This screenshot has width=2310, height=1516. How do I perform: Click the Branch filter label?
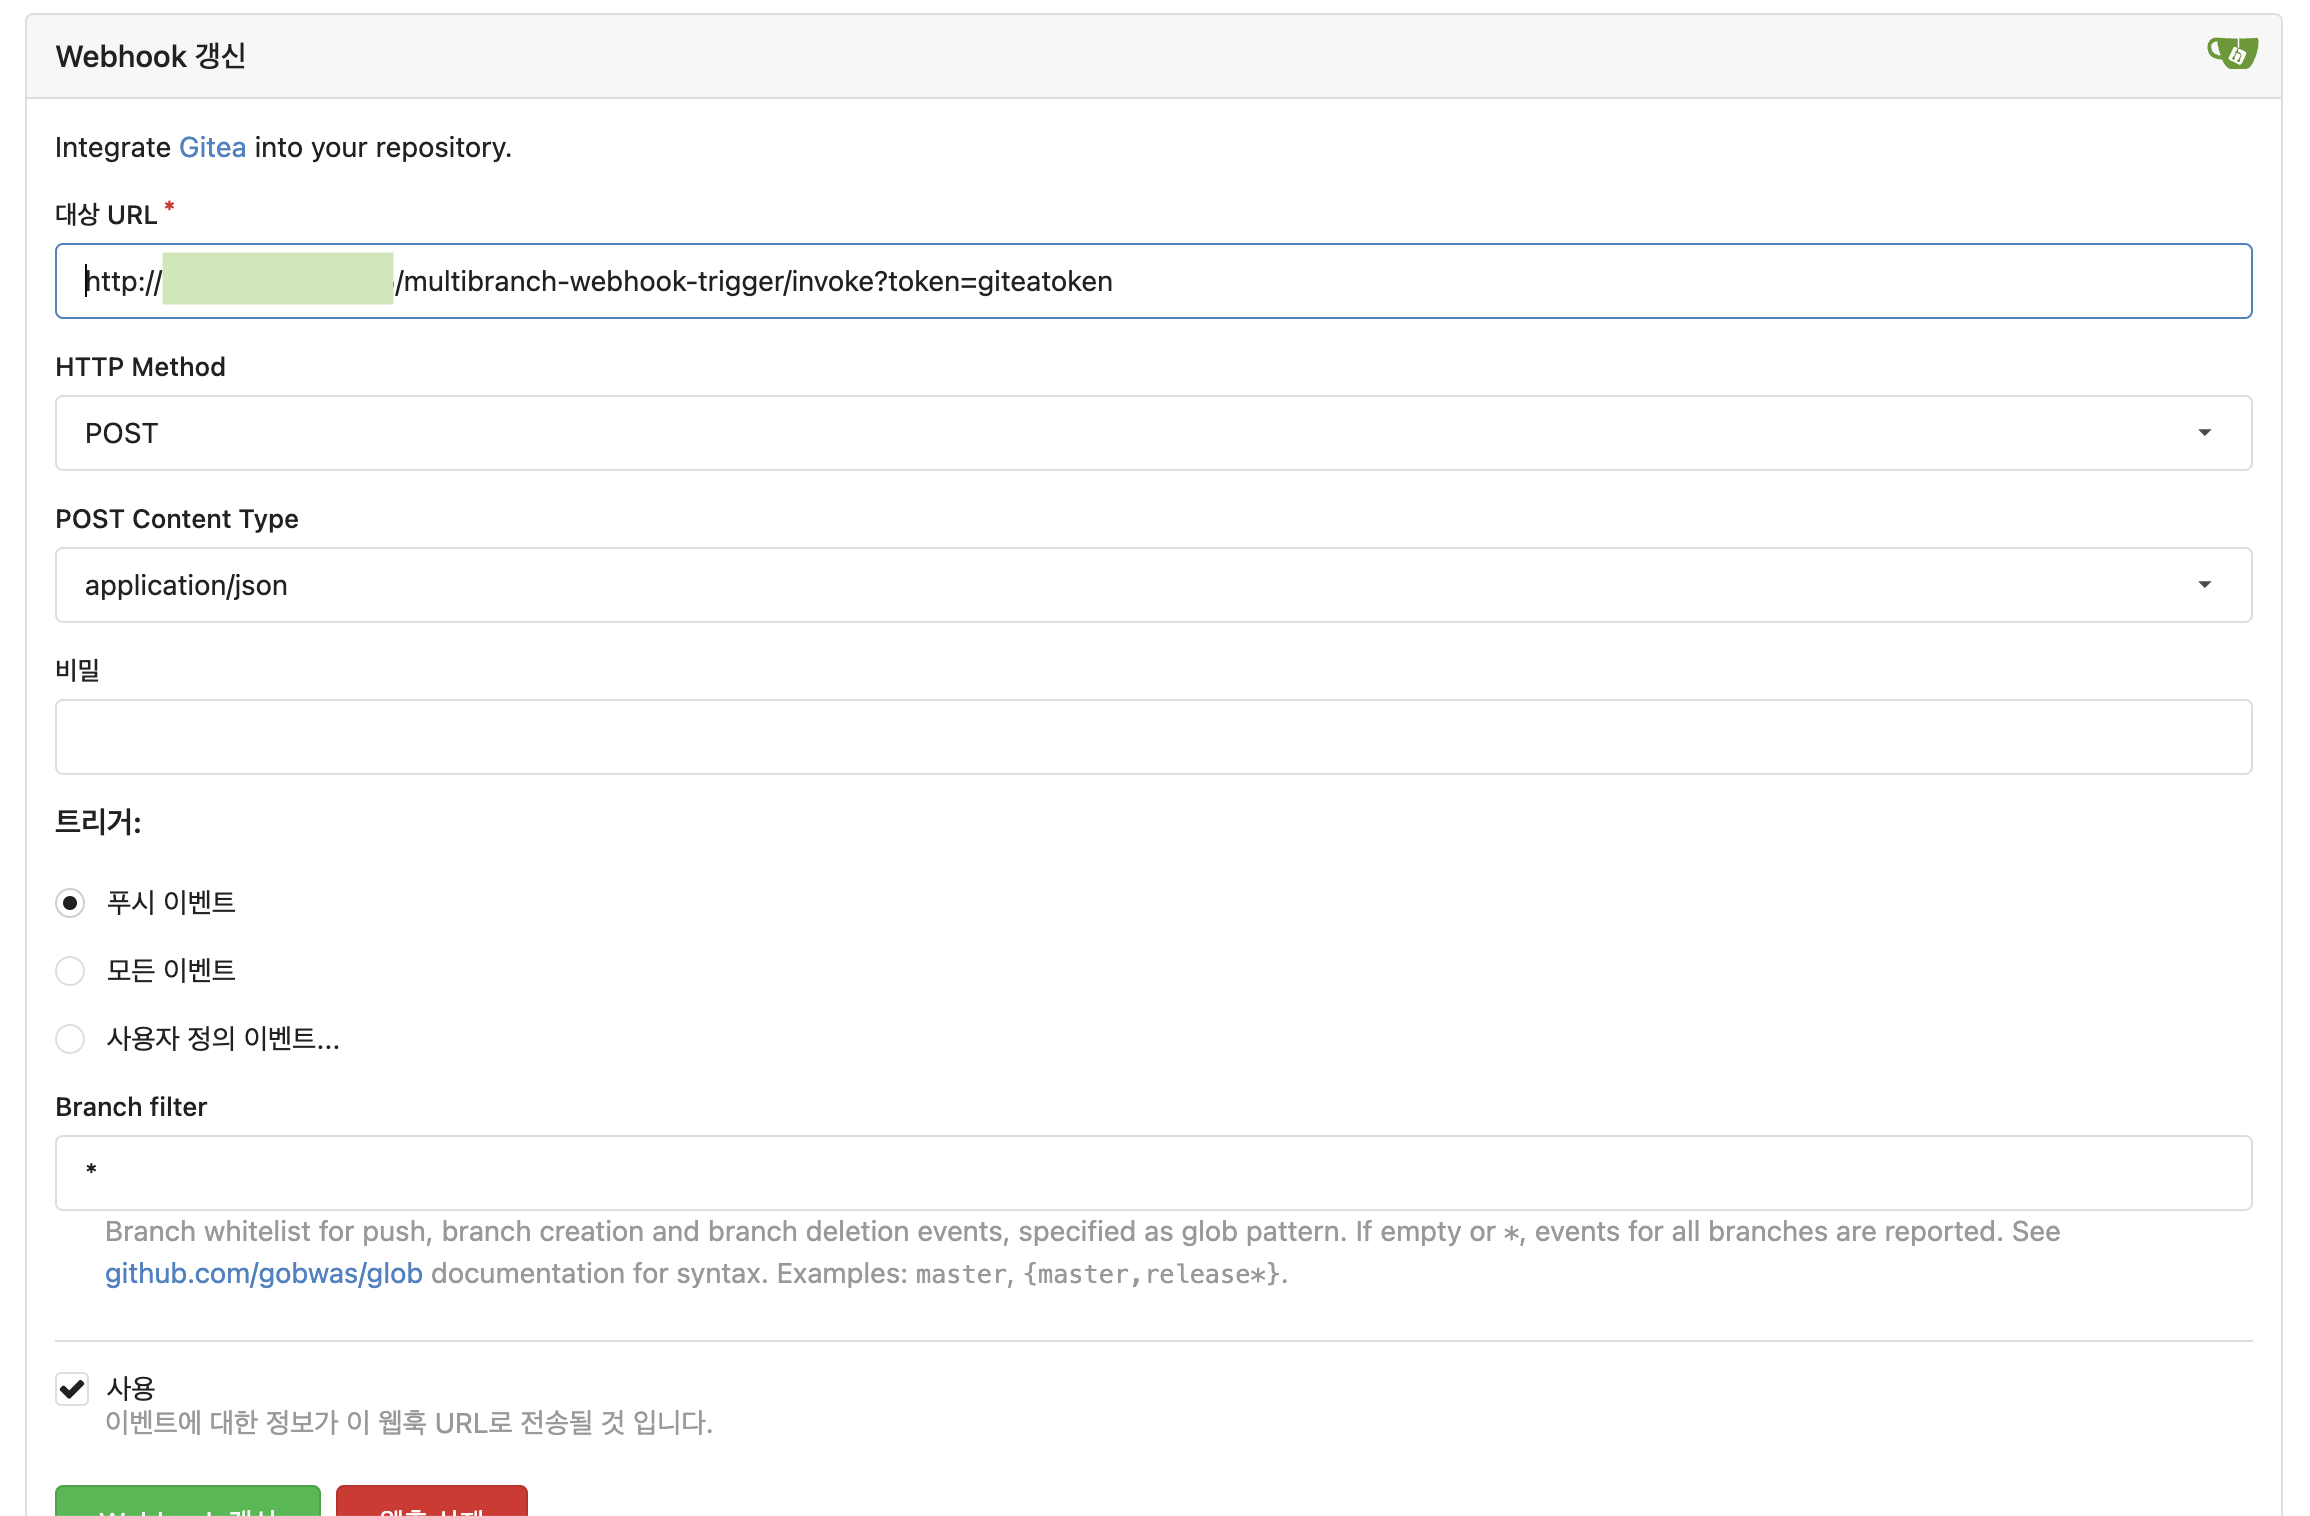[131, 1107]
